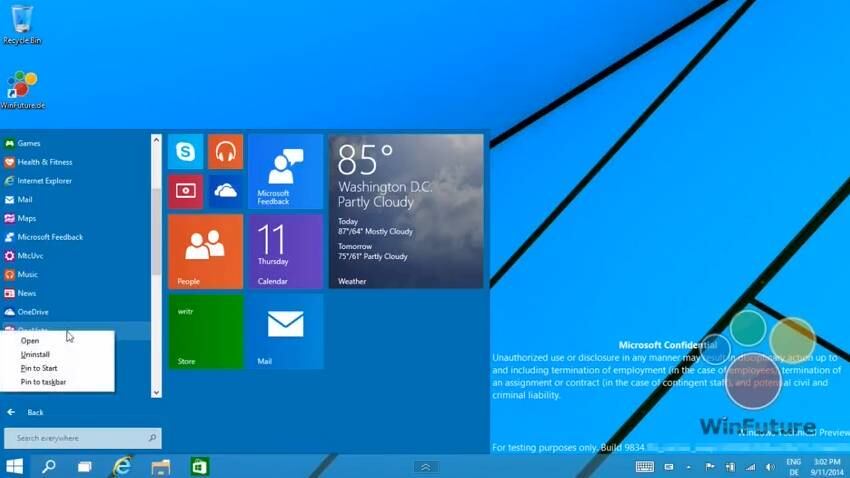Click the Windows Start button on taskbar
The height and width of the screenshot is (478, 850).
pos(15,466)
